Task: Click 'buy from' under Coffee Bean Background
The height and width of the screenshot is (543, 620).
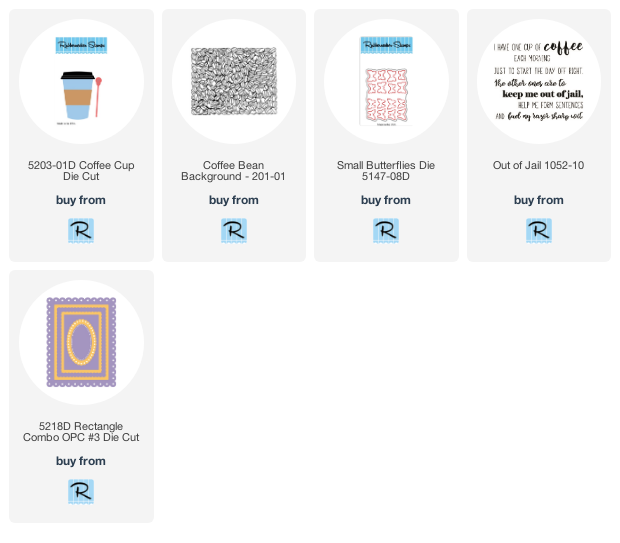Action: pyautogui.click(x=234, y=200)
